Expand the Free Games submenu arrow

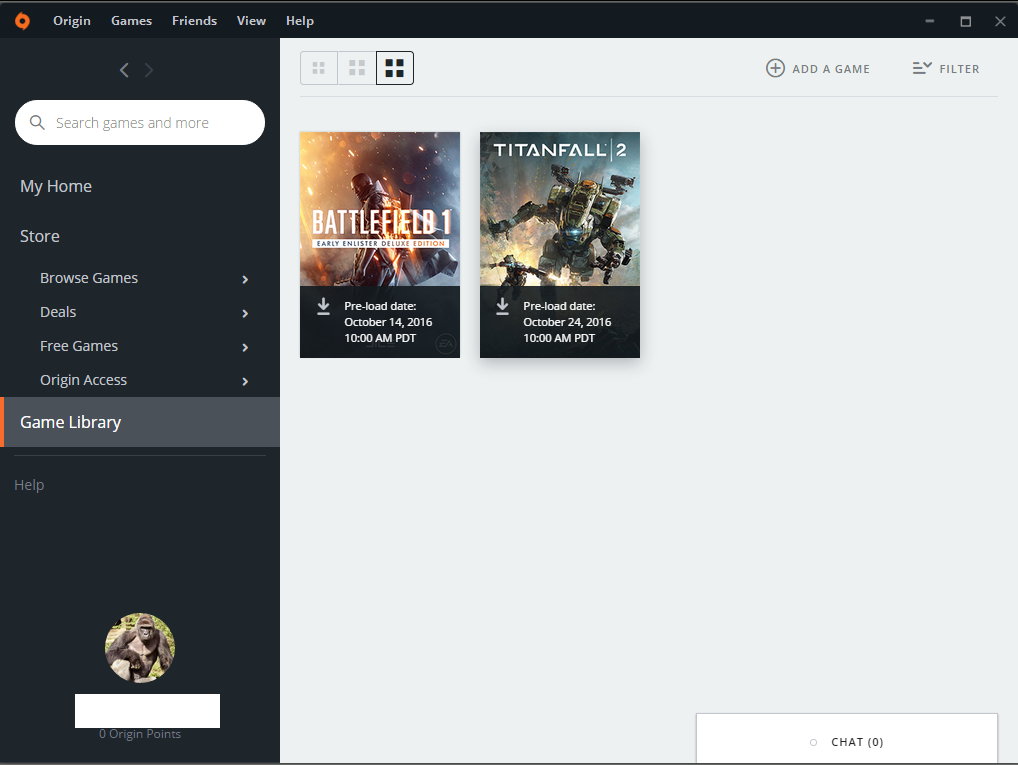tap(245, 347)
